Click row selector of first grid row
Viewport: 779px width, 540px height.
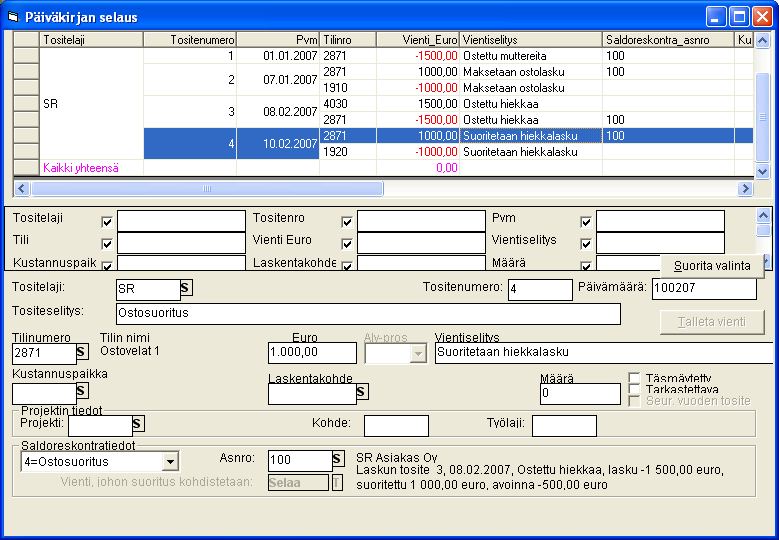click(26, 56)
